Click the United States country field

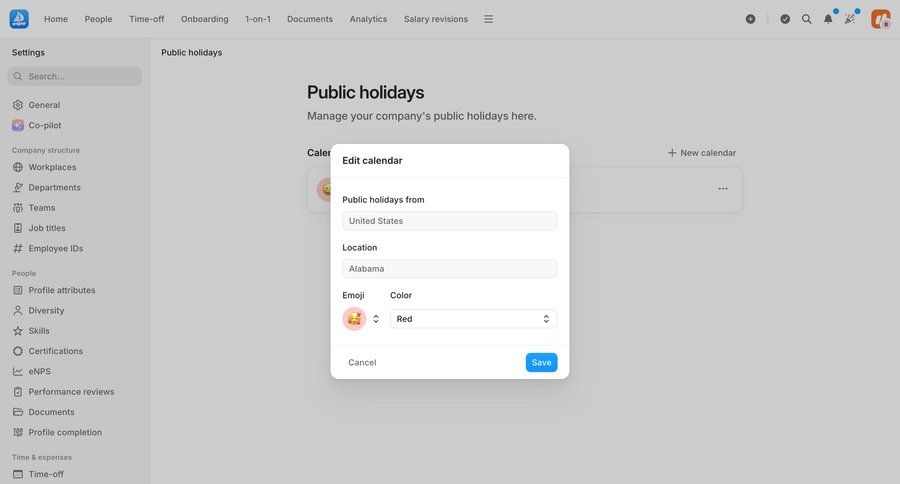pos(449,221)
